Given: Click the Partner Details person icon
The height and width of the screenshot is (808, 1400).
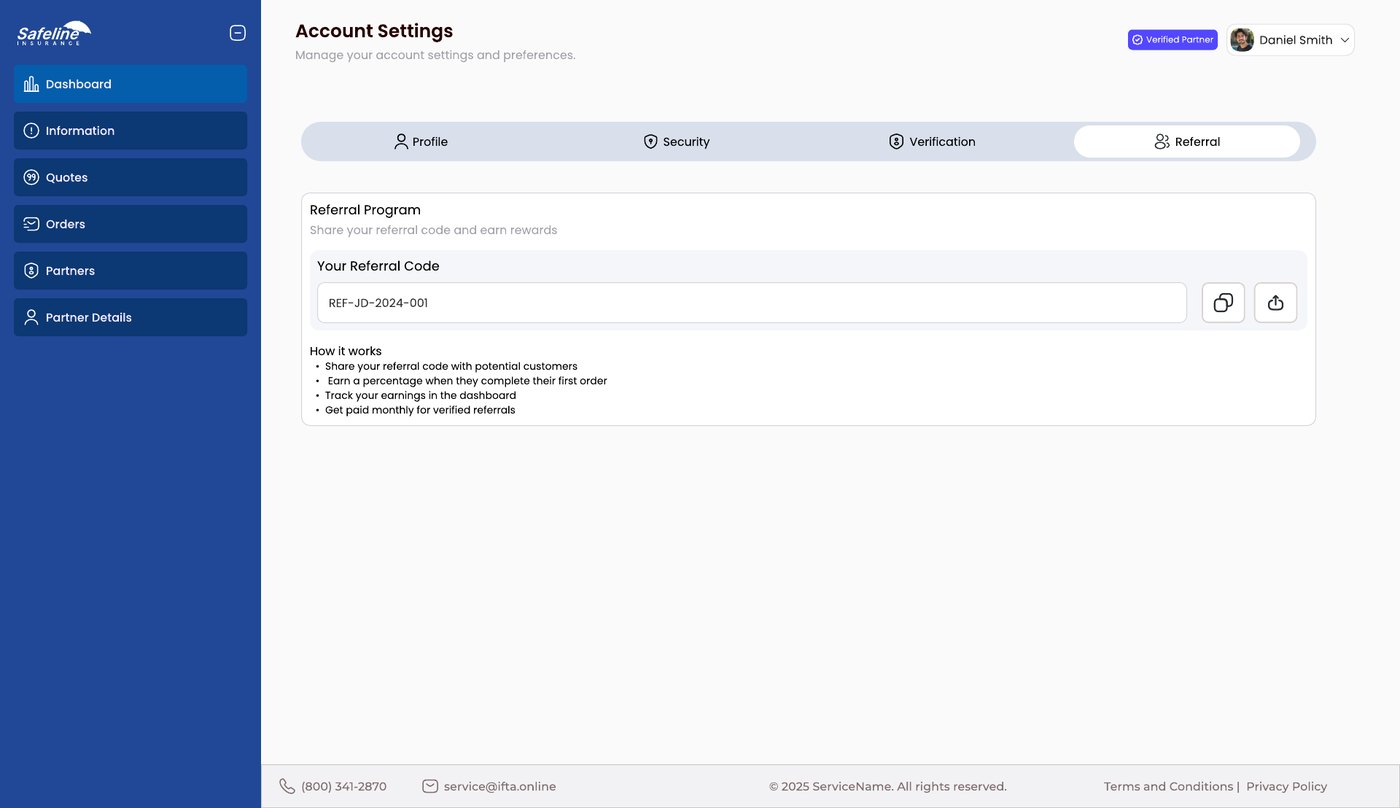Looking at the screenshot, I should [x=31, y=317].
